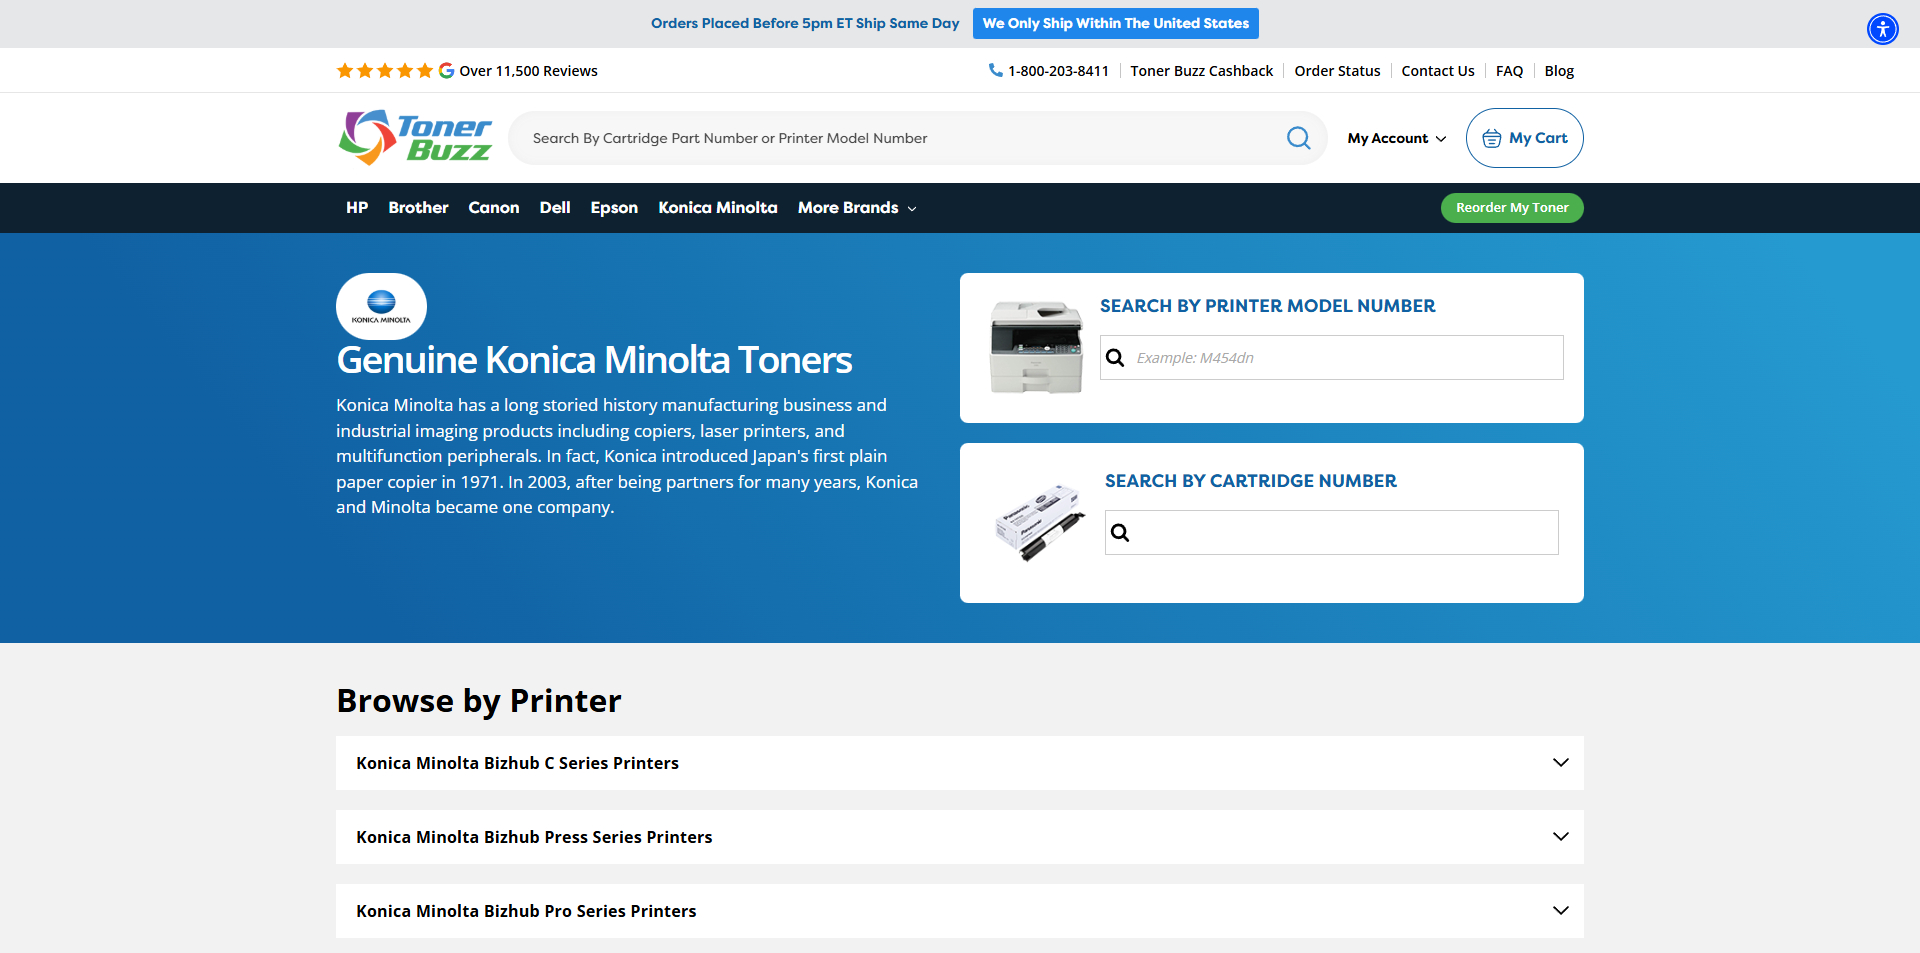Open the My Account dropdown
Image resolution: width=1920 pixels, height=953 pixels.
click(1396, 138)
